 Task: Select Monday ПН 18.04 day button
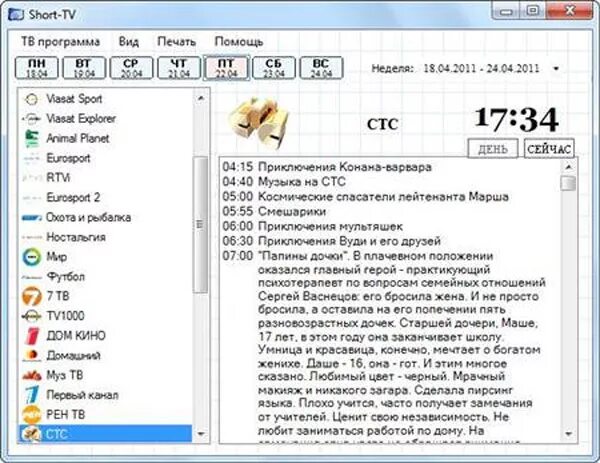[x=37, y=68]
